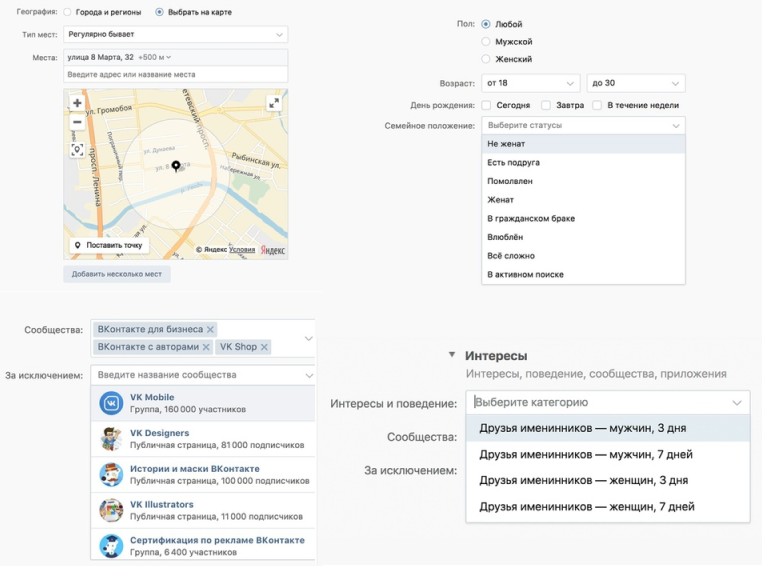
Task: Select 'В активном поиске' status option
Action: (583, 274)
